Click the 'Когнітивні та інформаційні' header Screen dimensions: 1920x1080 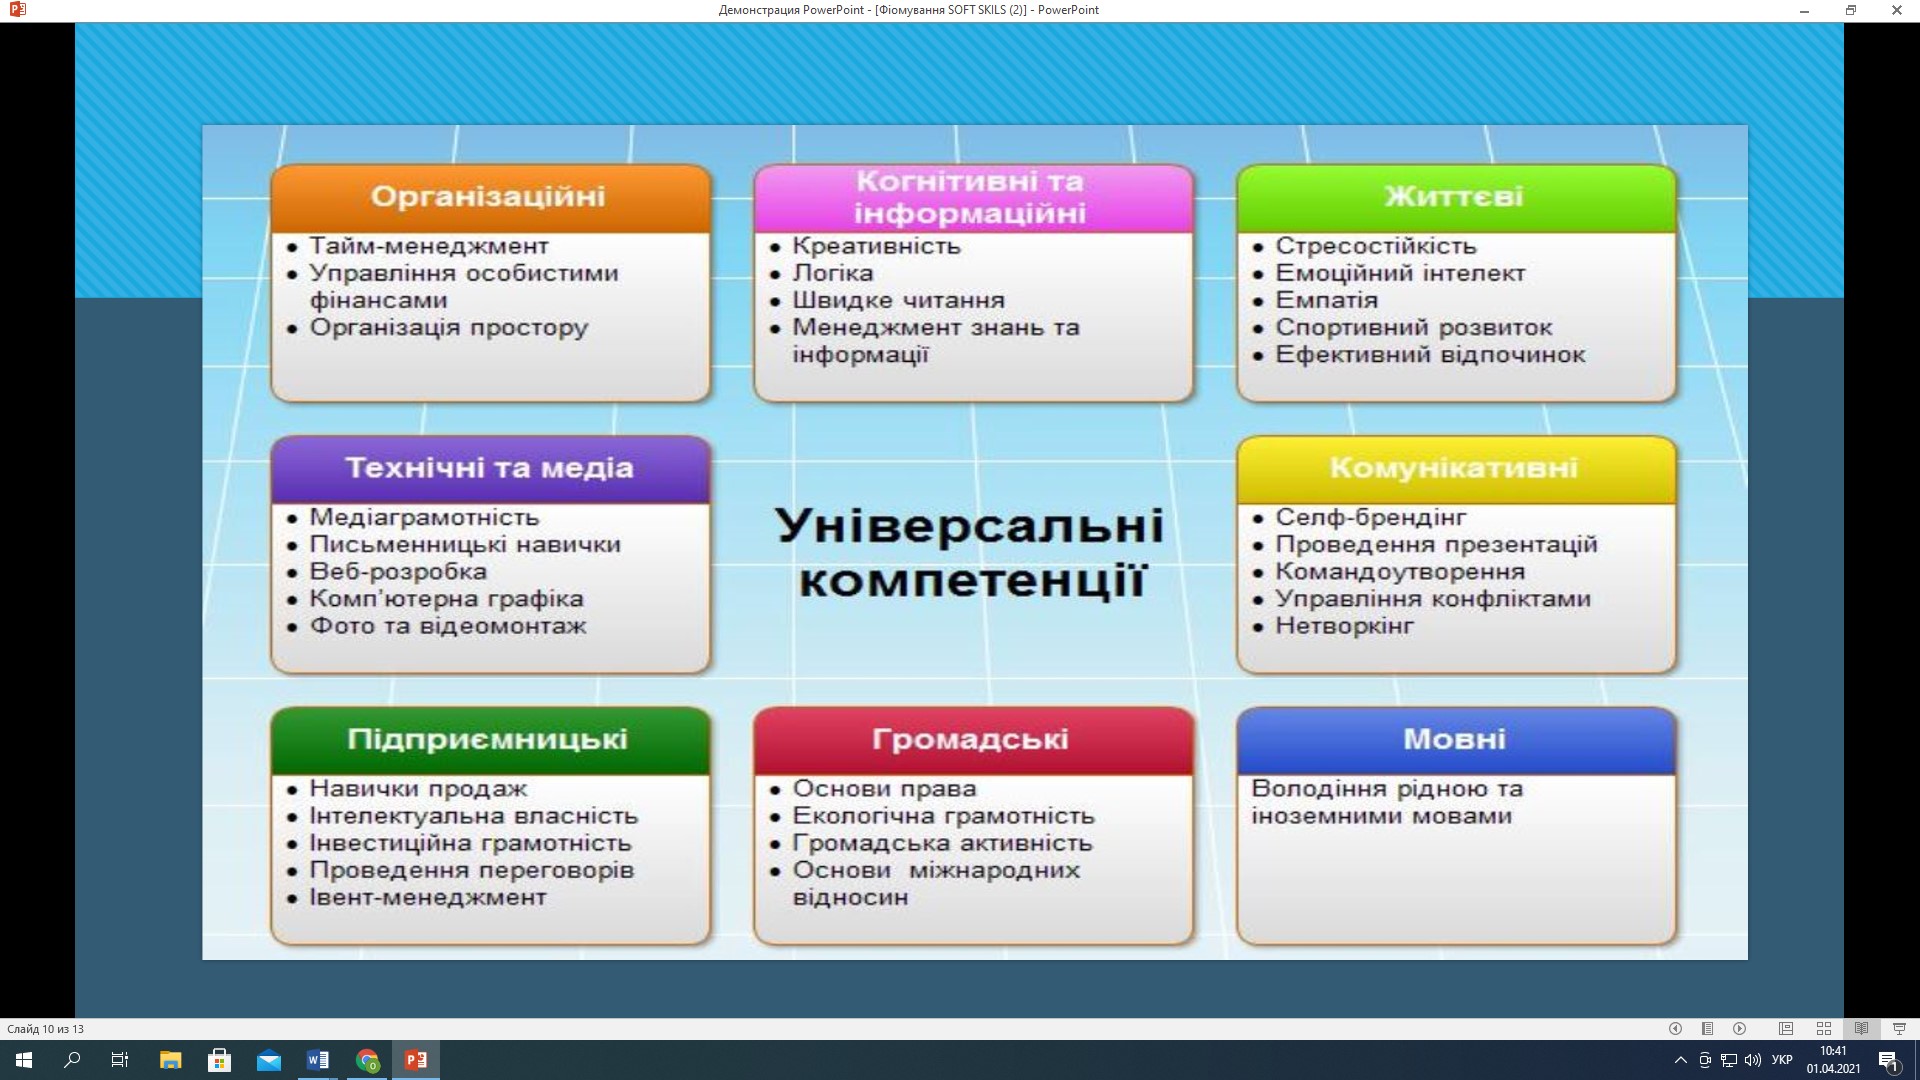[970, 197]
